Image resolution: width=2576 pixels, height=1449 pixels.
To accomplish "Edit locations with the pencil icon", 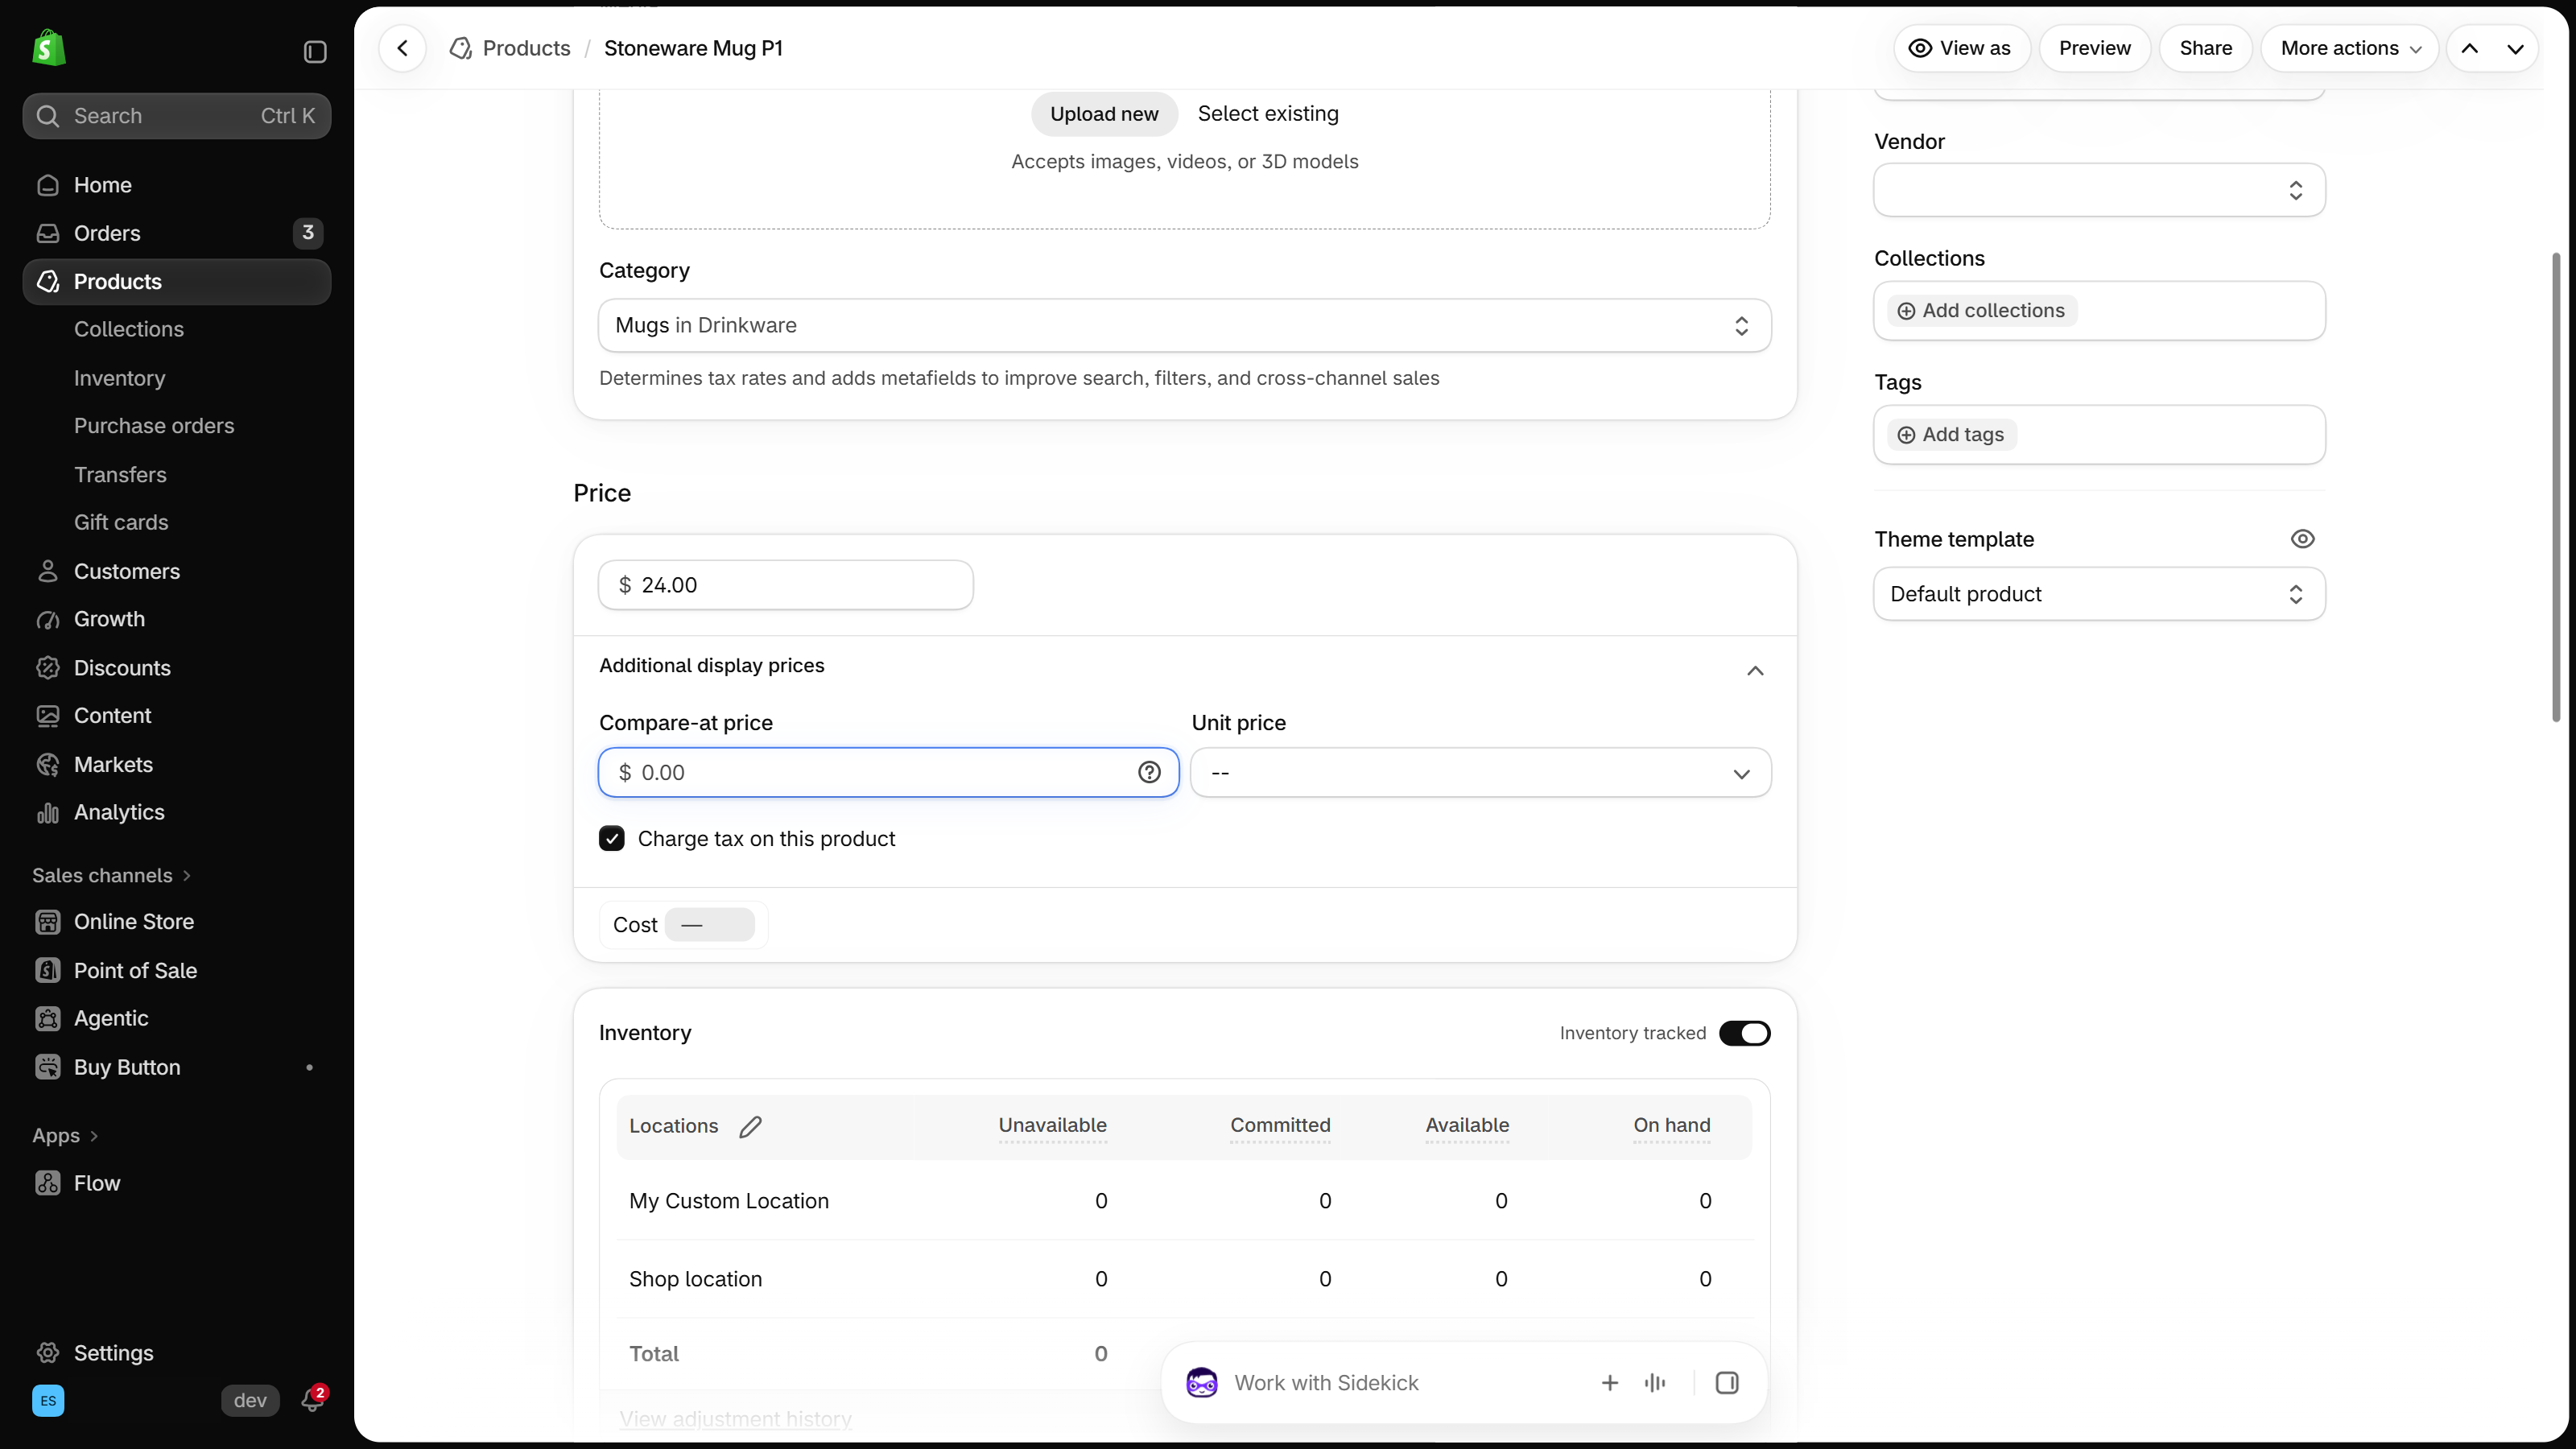I will (x=750, y=1127).
